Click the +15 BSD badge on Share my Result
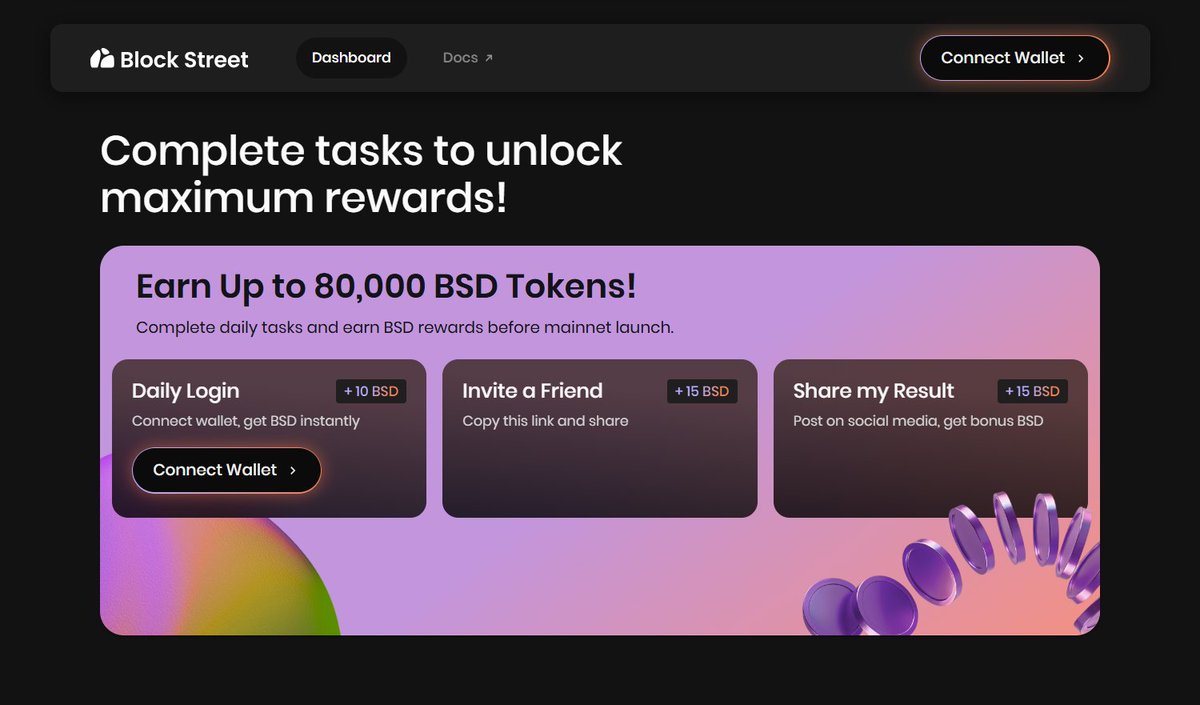This screenshot has height=705, width=1200. [x=1032, y=391]
